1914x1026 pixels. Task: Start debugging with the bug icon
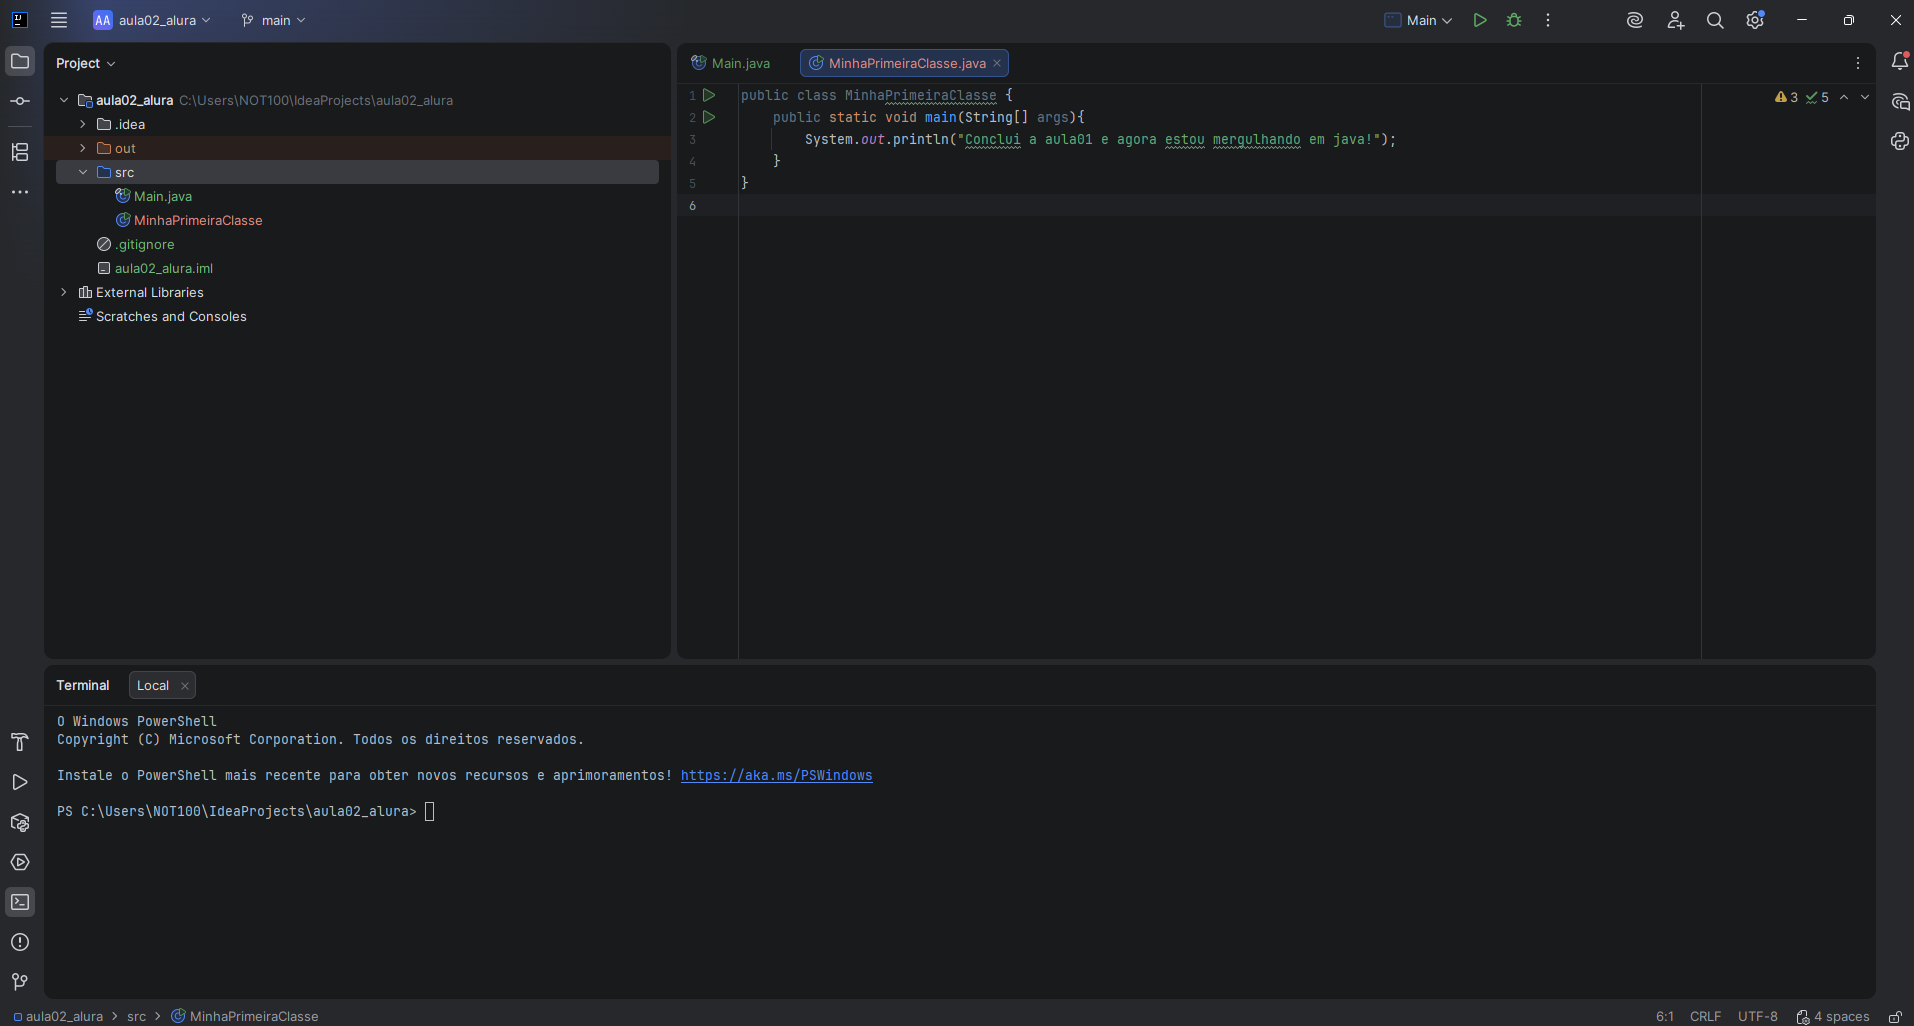click(x=1514, y=20)
